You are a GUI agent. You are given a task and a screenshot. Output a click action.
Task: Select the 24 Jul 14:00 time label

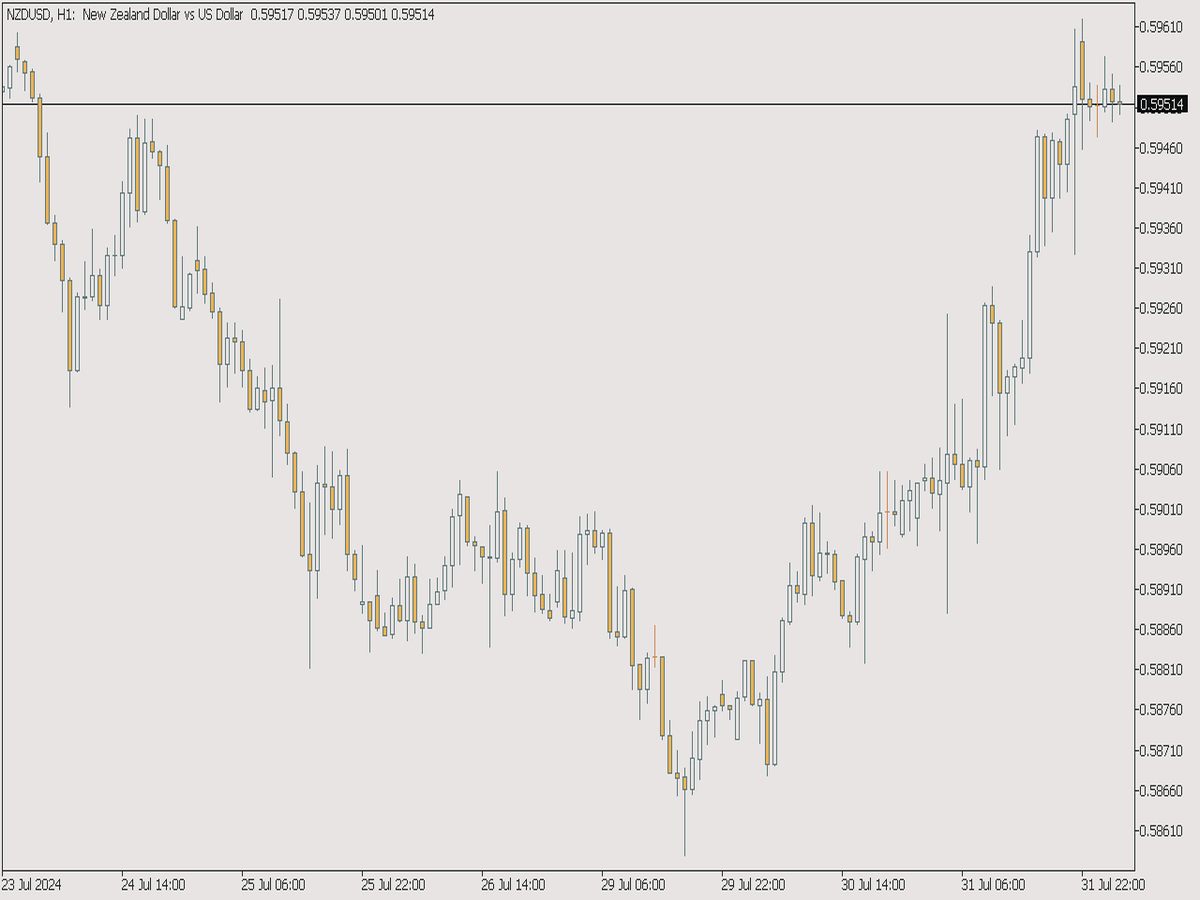tap(153, 885)
